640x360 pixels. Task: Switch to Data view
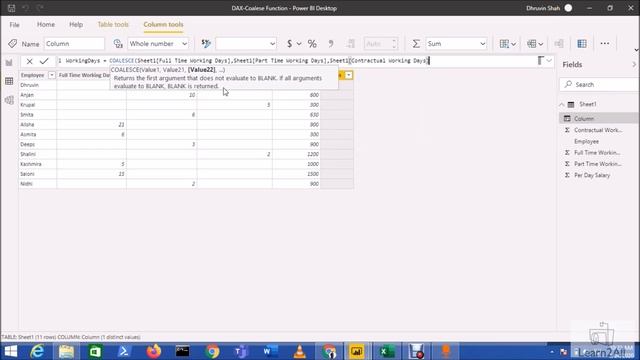9,81
